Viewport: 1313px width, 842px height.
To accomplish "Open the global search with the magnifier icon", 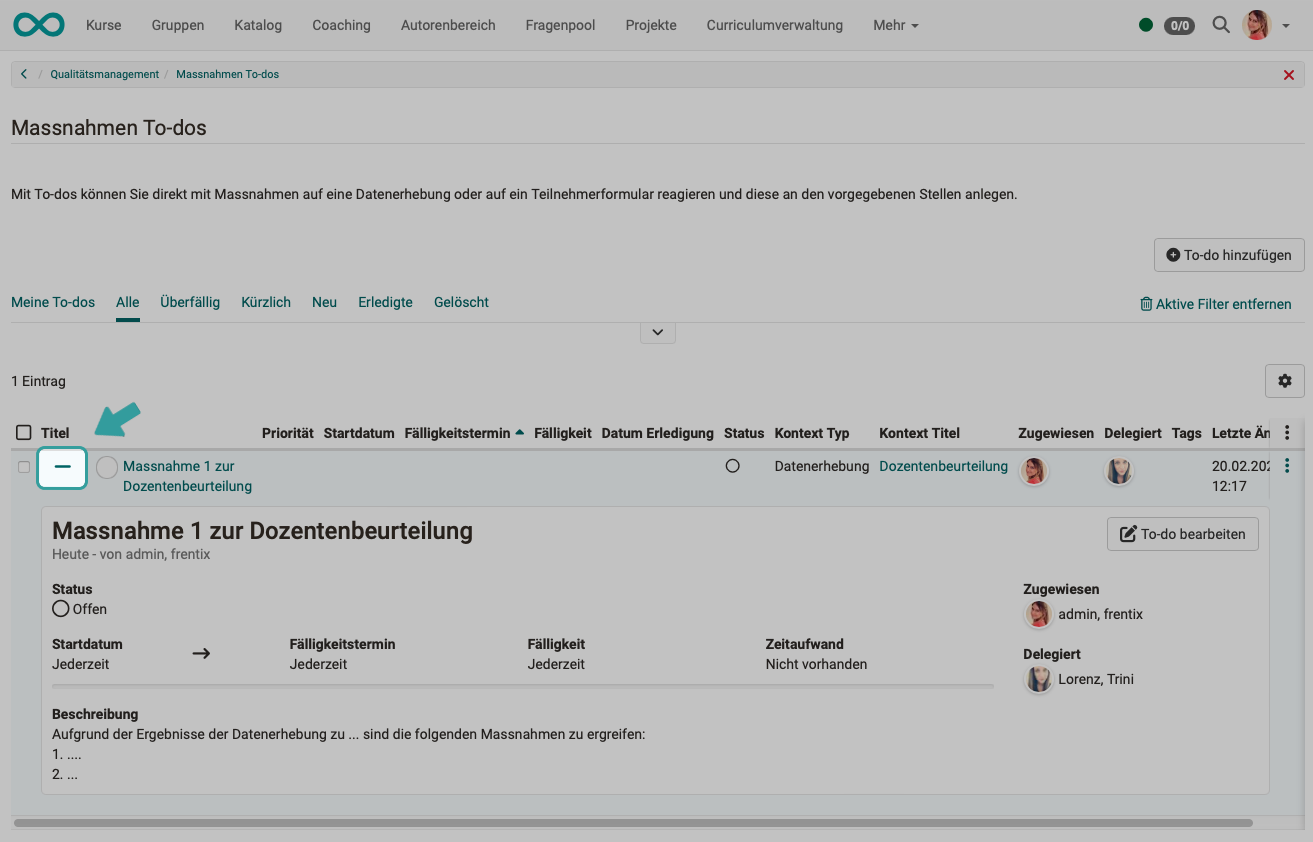I will click(1220, 25).
